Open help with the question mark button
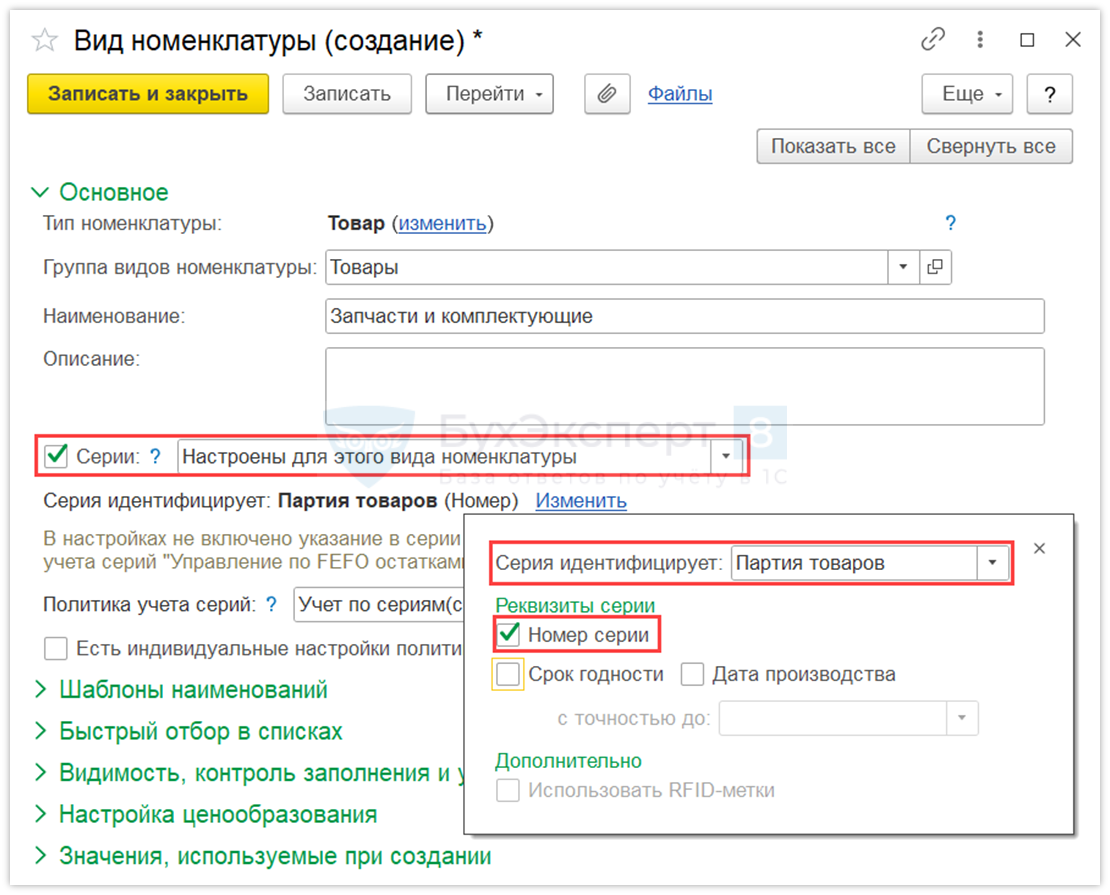The height and width of the screenshot is (895, 1110). 1049,94
